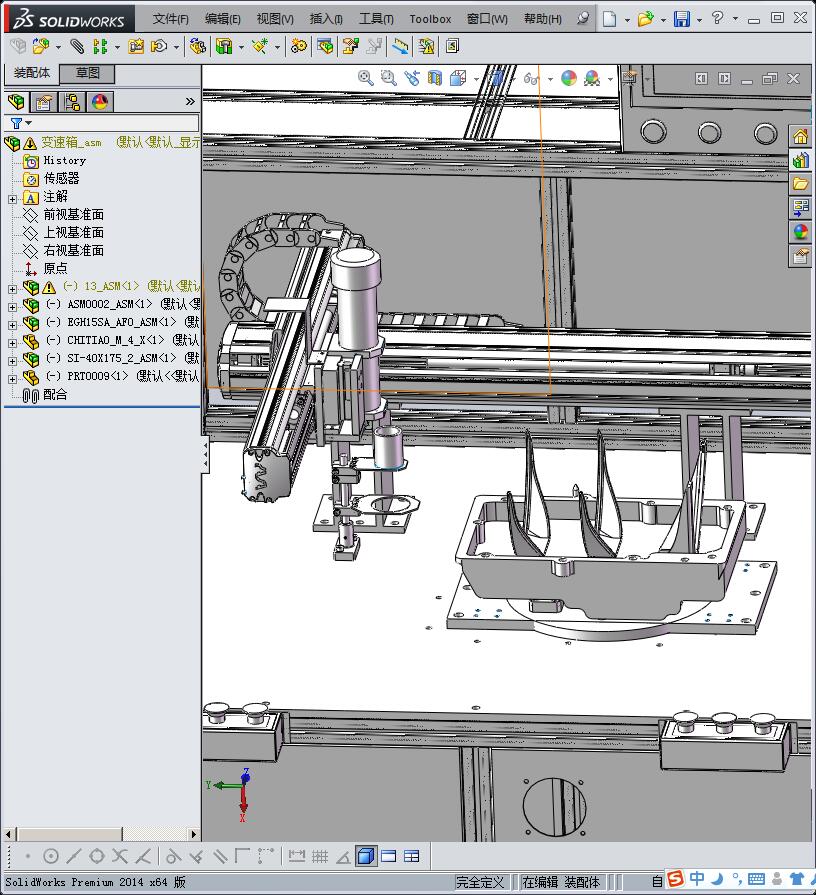The image size is (816, 895).
Task: Toggle the length snap icon
Action: pyautogui.click(x=297, y=856)
